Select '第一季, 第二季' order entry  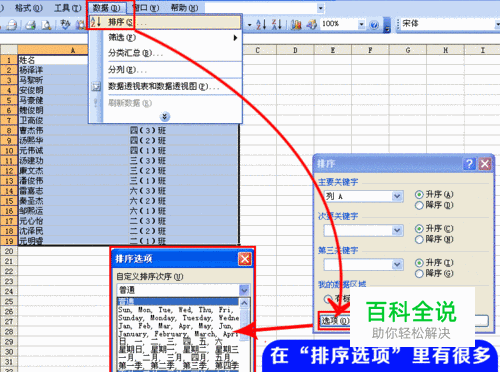click(178, 365)
